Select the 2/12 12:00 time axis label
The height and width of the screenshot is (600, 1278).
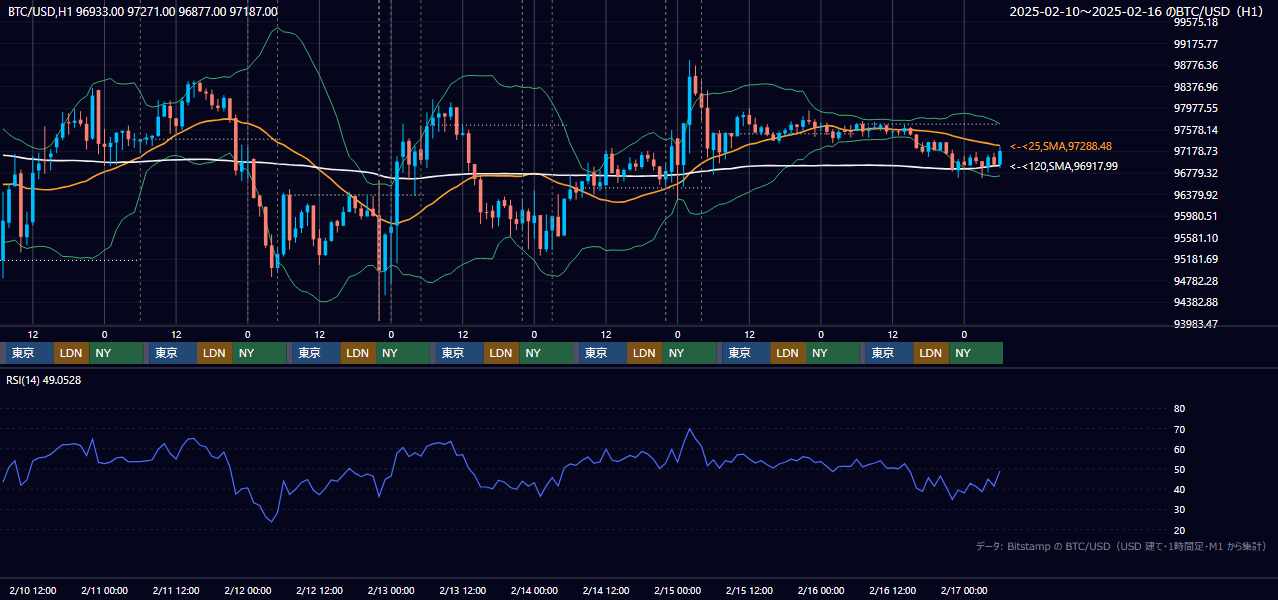coord(319,590)
